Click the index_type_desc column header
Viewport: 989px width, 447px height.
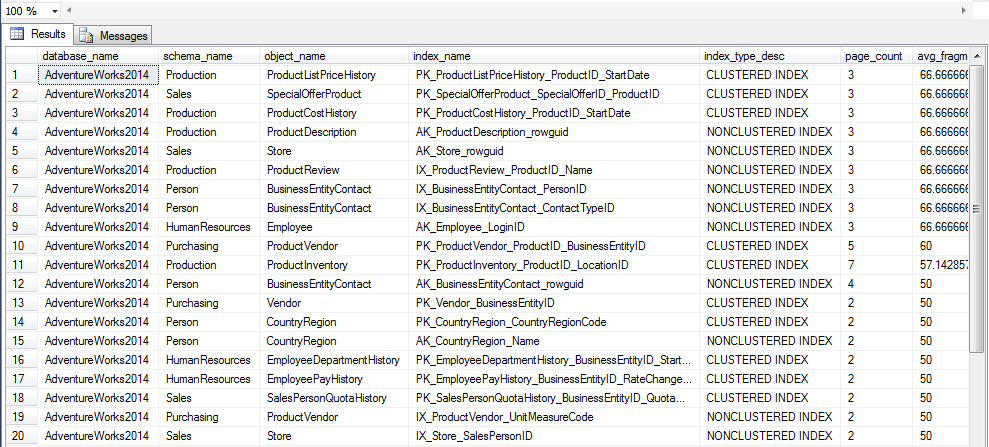(770, 56)
